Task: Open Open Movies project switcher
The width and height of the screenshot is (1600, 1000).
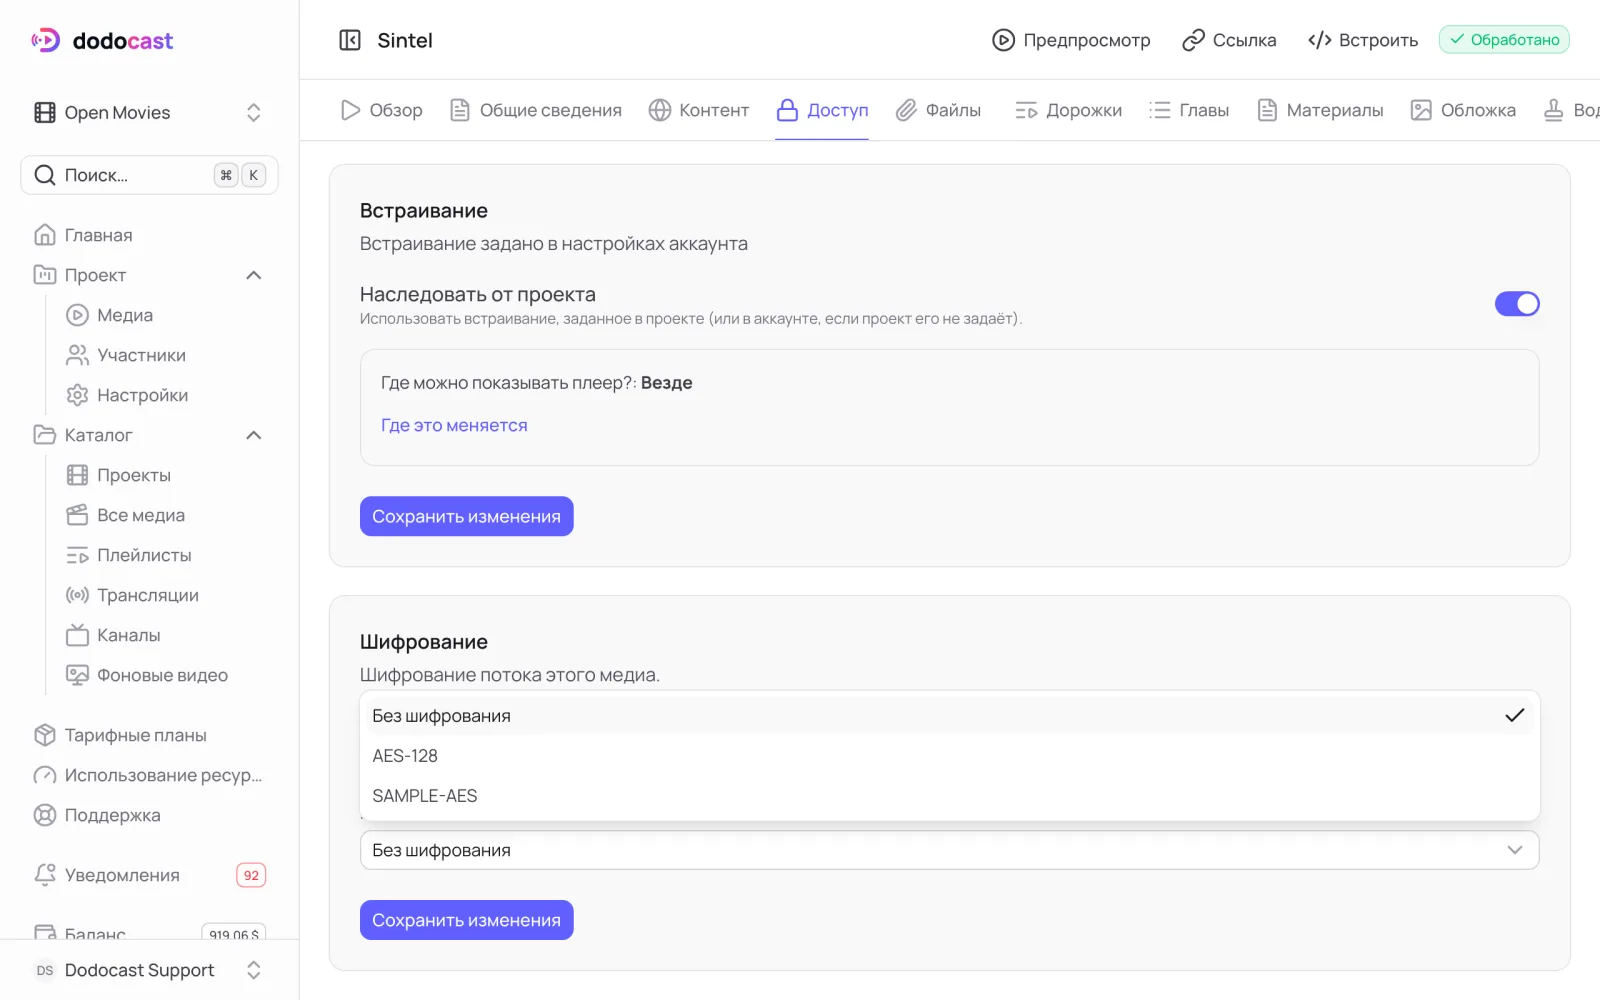Action: (149, 113)
